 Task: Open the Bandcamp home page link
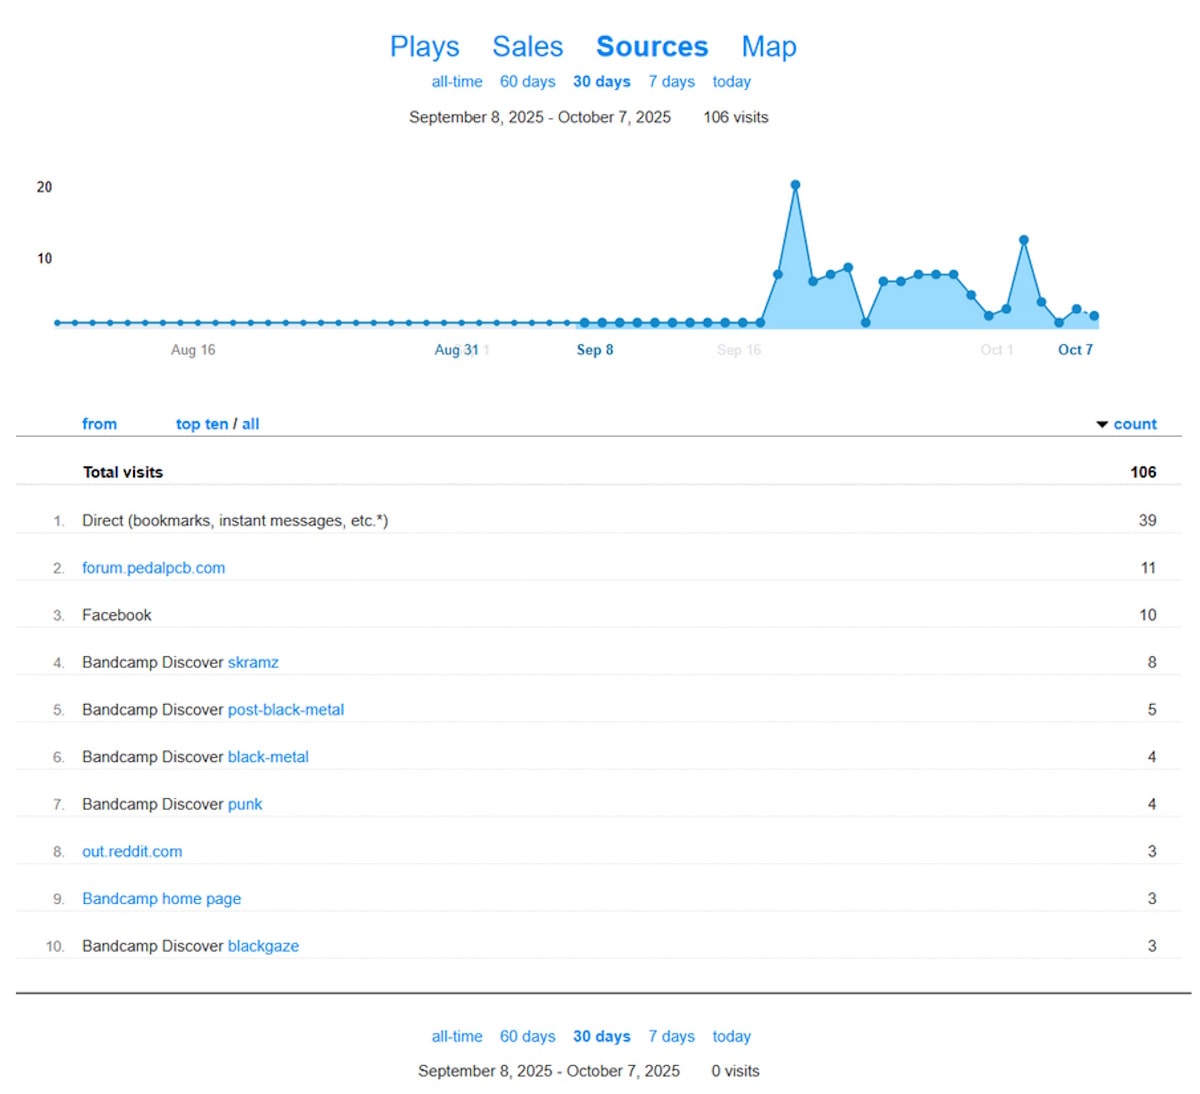coord(161,899)
